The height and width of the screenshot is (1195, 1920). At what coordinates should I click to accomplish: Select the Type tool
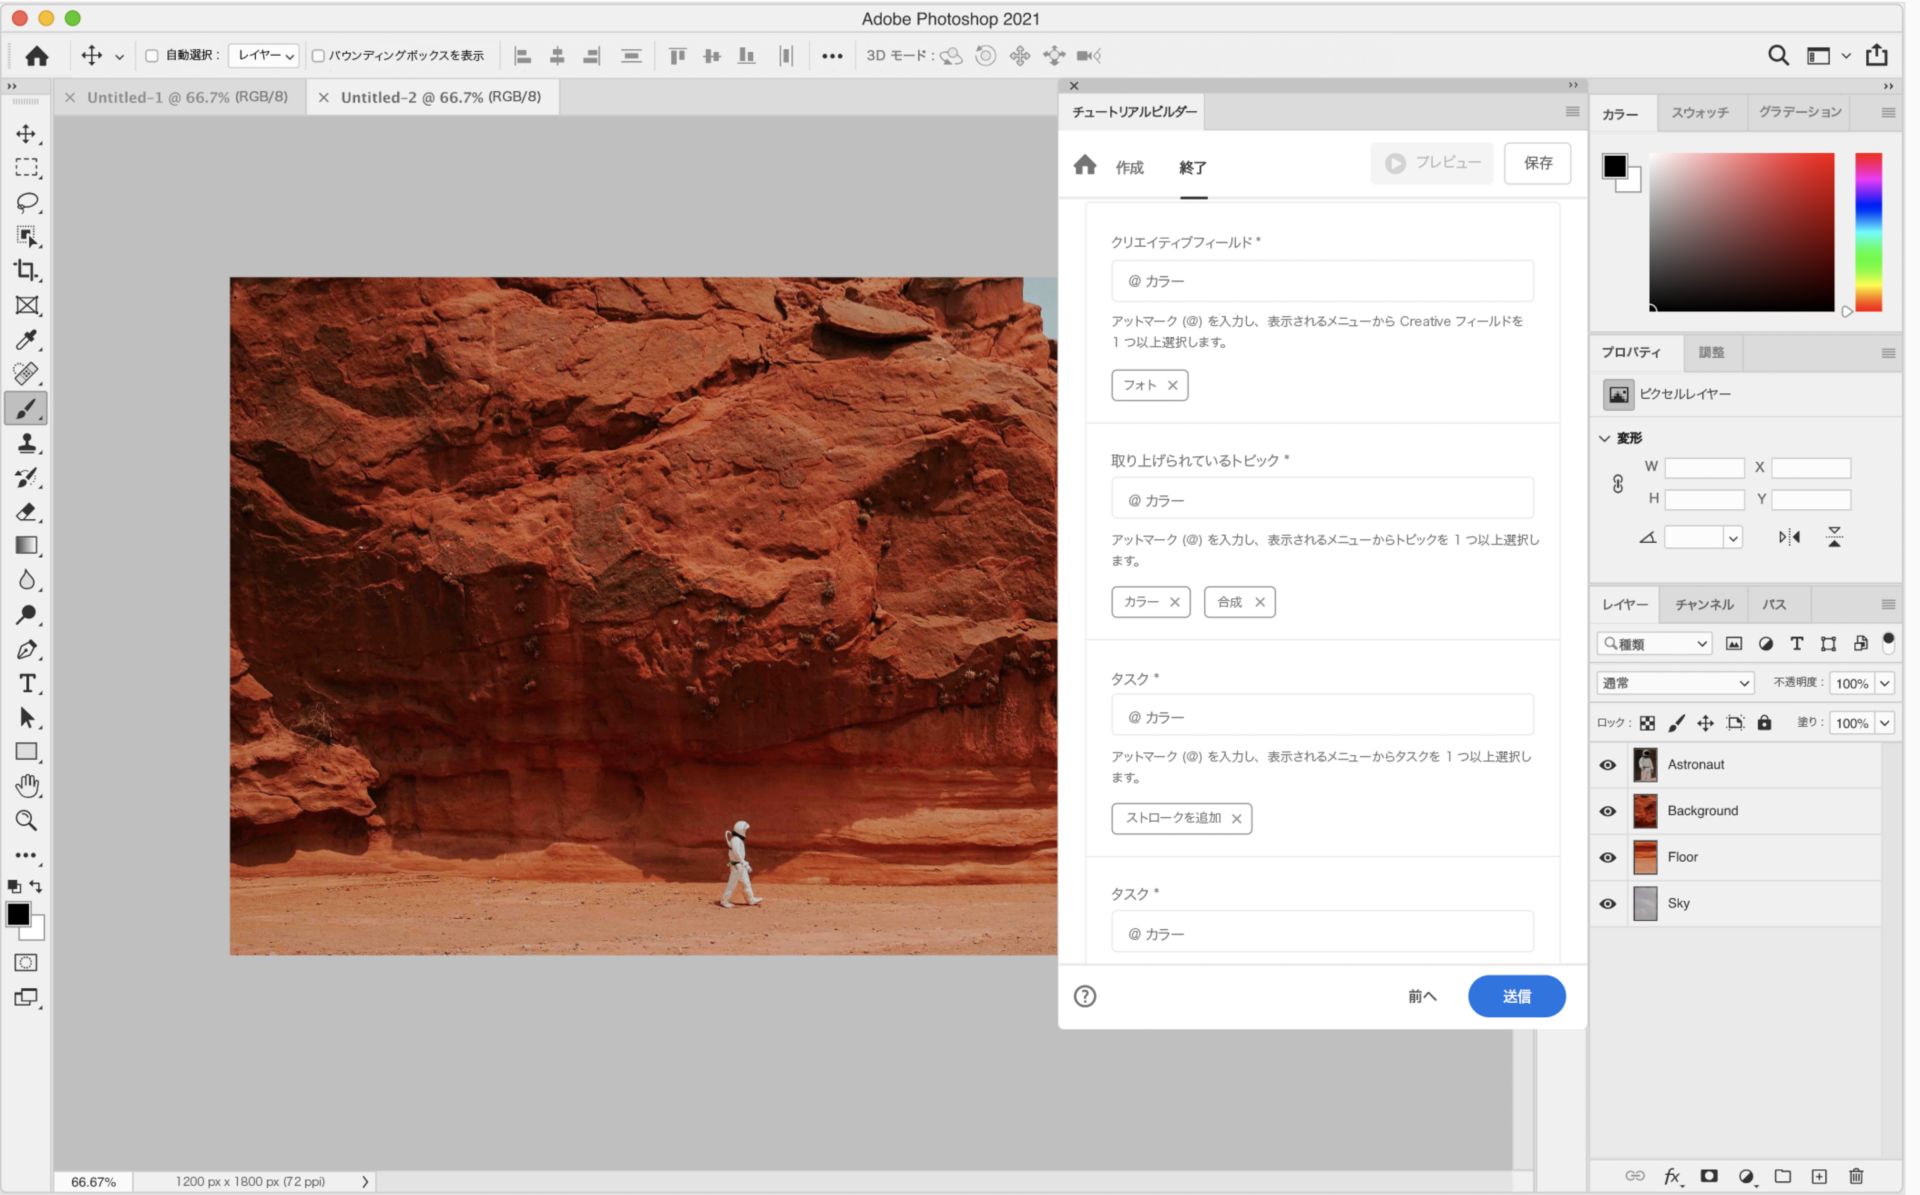[27, 684]
